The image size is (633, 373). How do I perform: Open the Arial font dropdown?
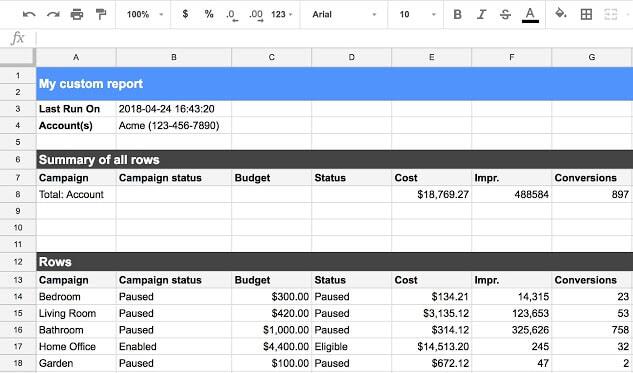344,15
